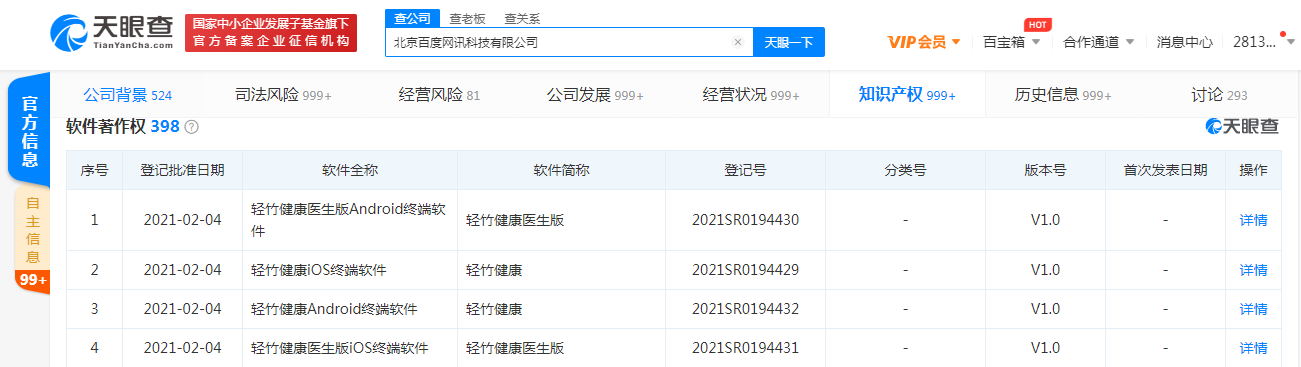
Task: Click 首次发表日期 column header
Action: point(1165,170)
